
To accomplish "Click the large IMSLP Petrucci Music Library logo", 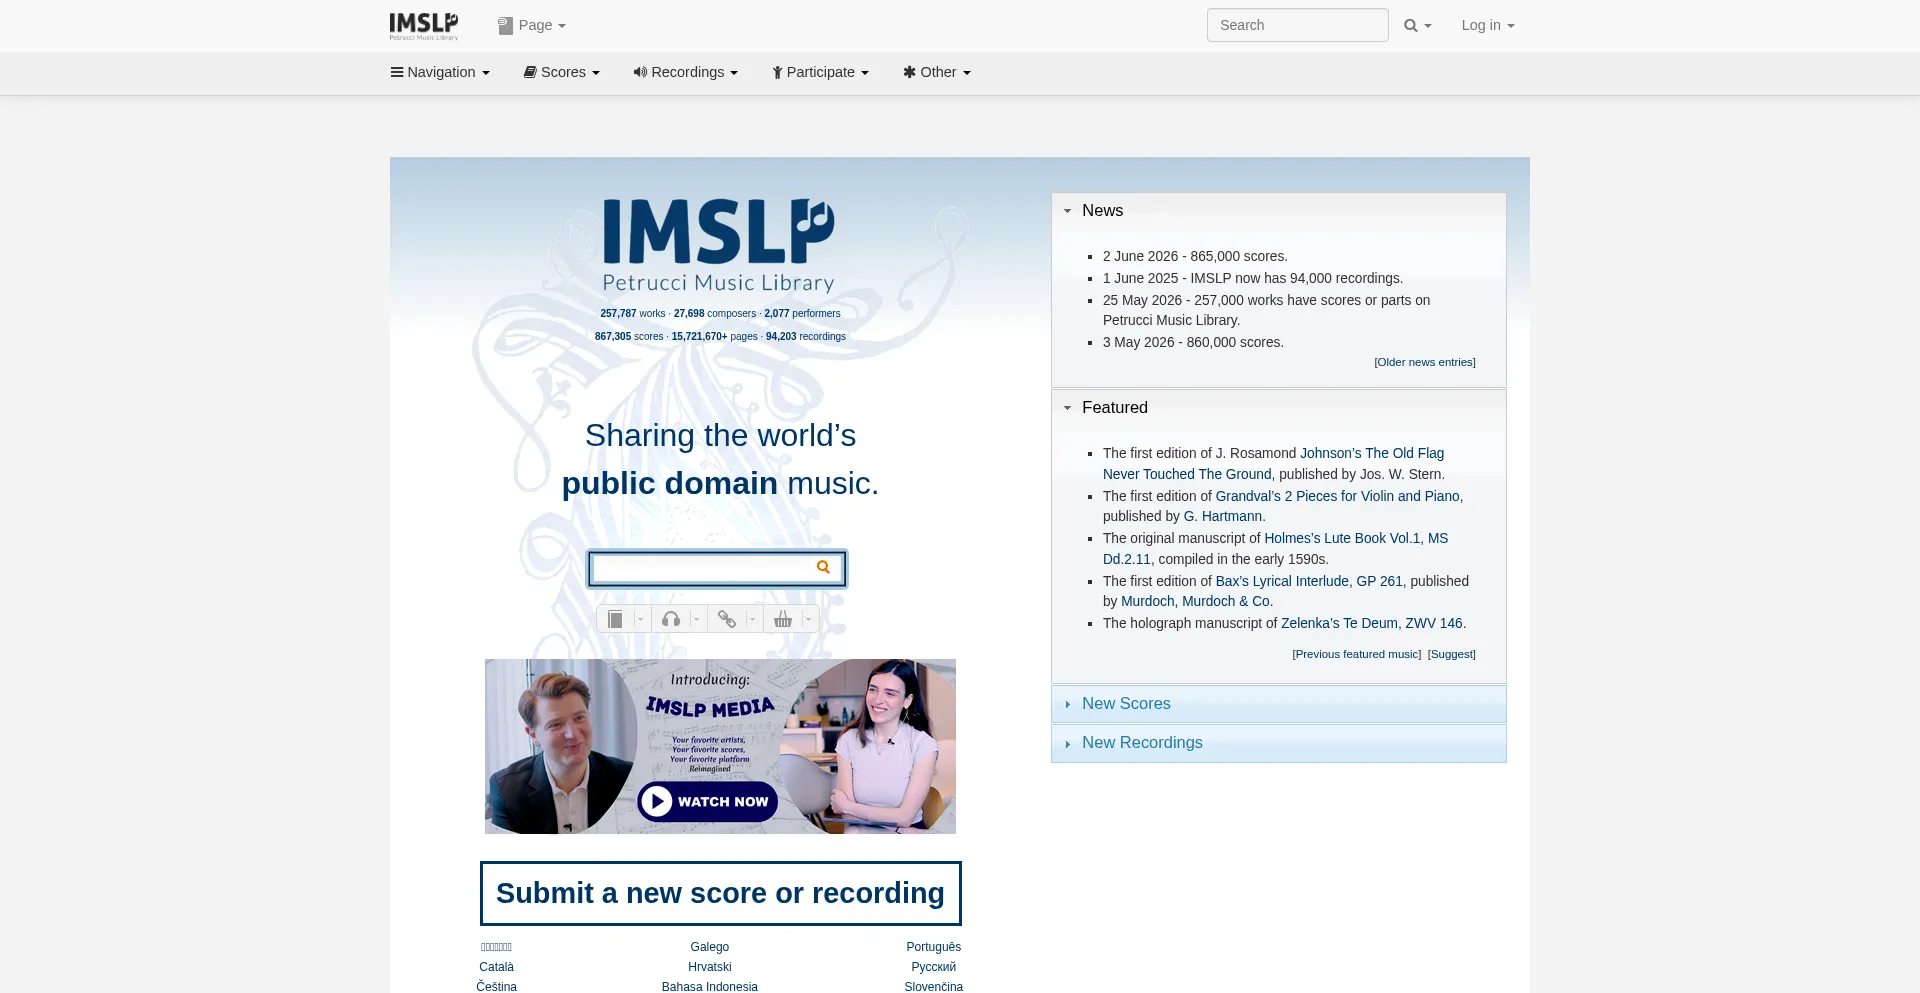I will click(719, 246).
